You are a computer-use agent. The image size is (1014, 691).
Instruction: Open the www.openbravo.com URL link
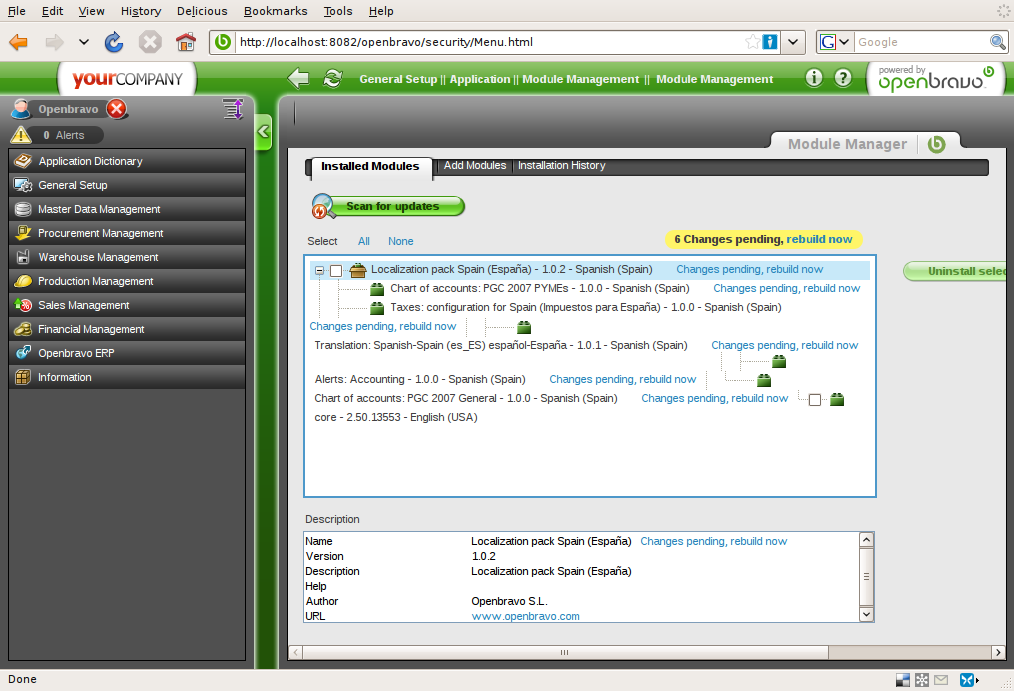click(525, 616)
